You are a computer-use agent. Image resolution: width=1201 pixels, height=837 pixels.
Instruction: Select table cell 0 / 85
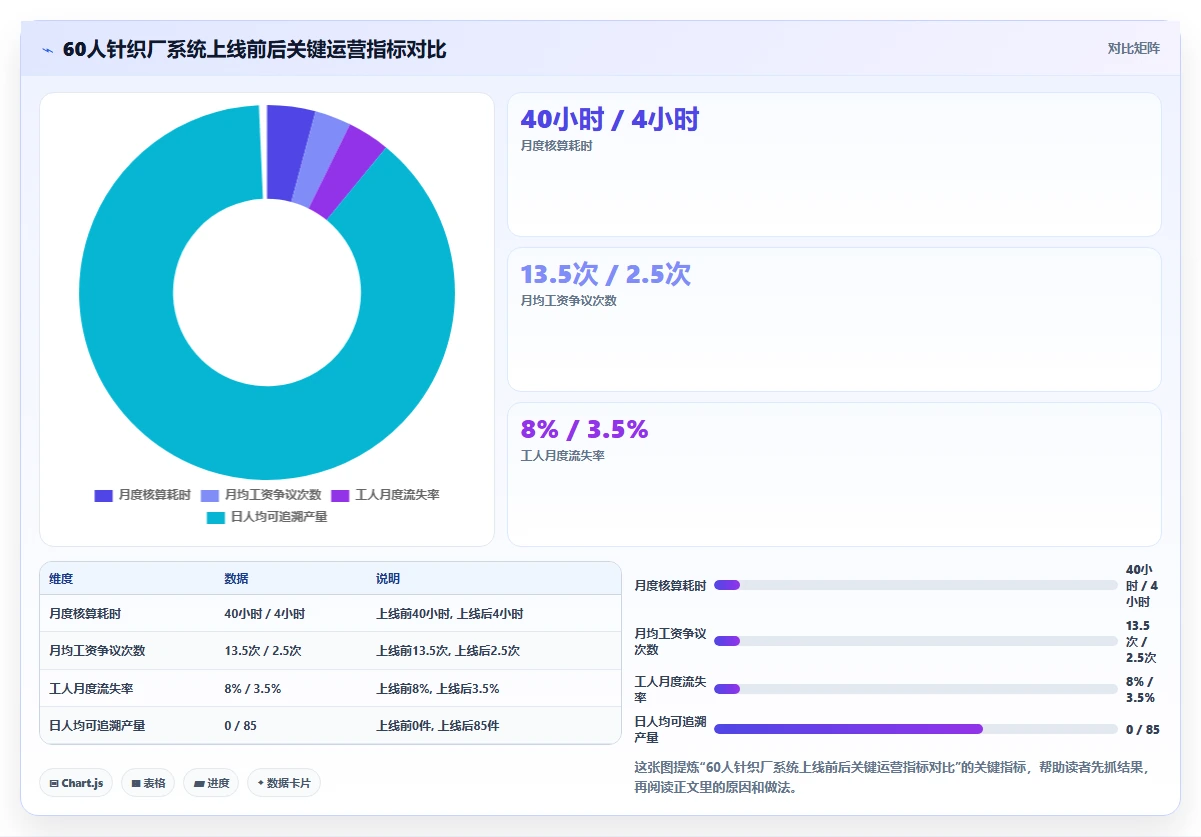[x=241, y=726]
